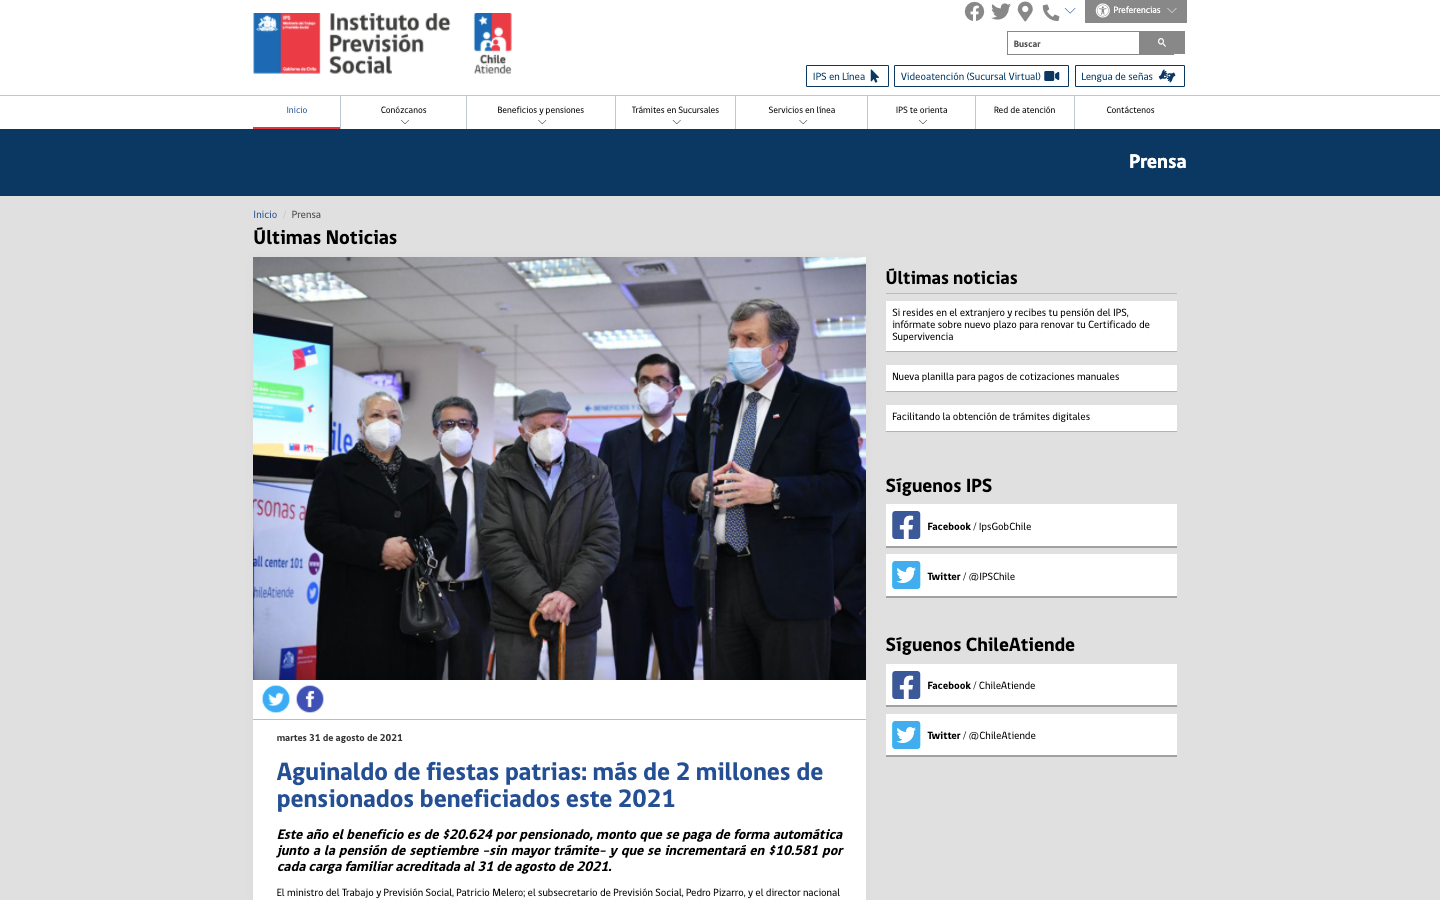Share article via round Twitter icon
The height and width of the screenshot is (900, 1440).
pyautogui.click(x=276, y=699)
